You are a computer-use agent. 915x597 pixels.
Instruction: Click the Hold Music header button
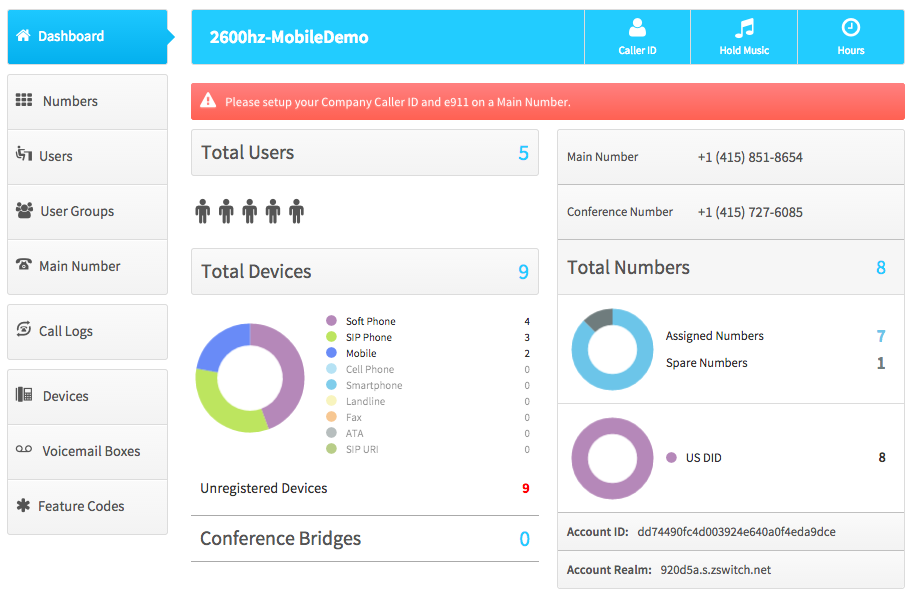click(744, 37)
